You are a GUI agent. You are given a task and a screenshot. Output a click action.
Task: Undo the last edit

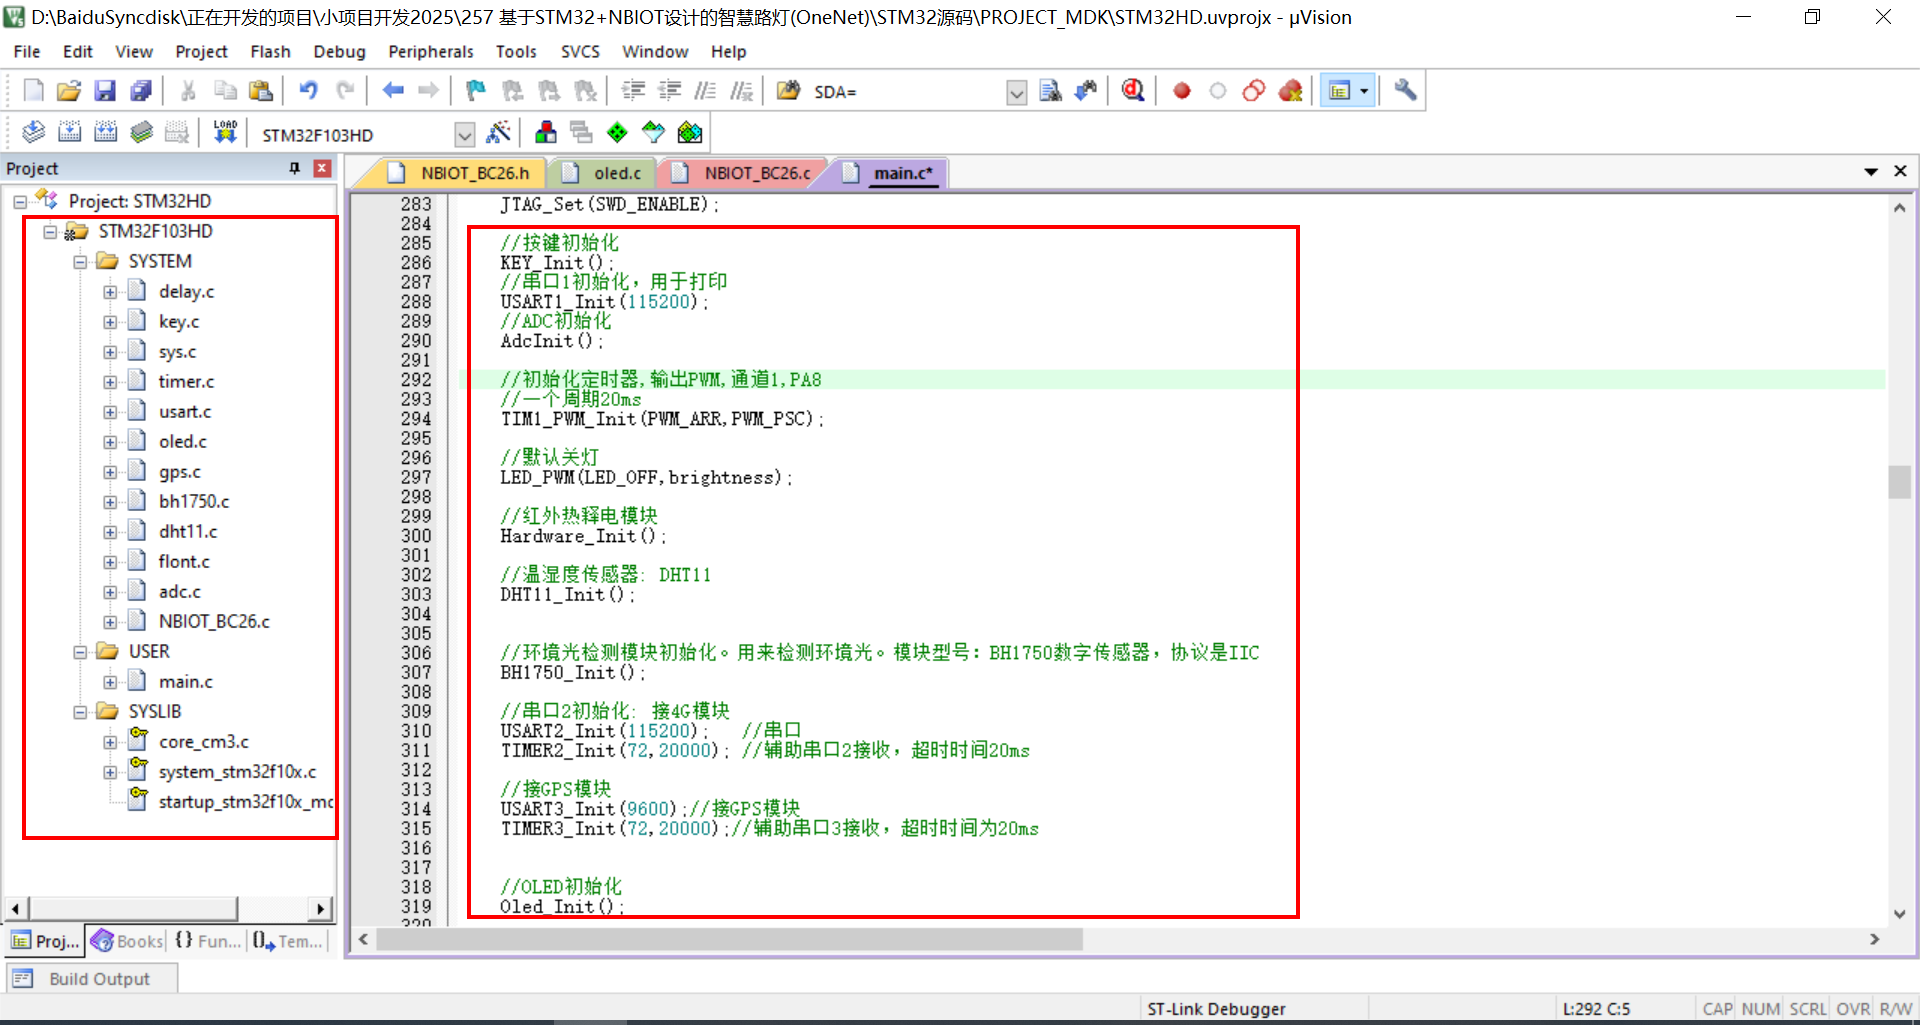tap(308, 91)
